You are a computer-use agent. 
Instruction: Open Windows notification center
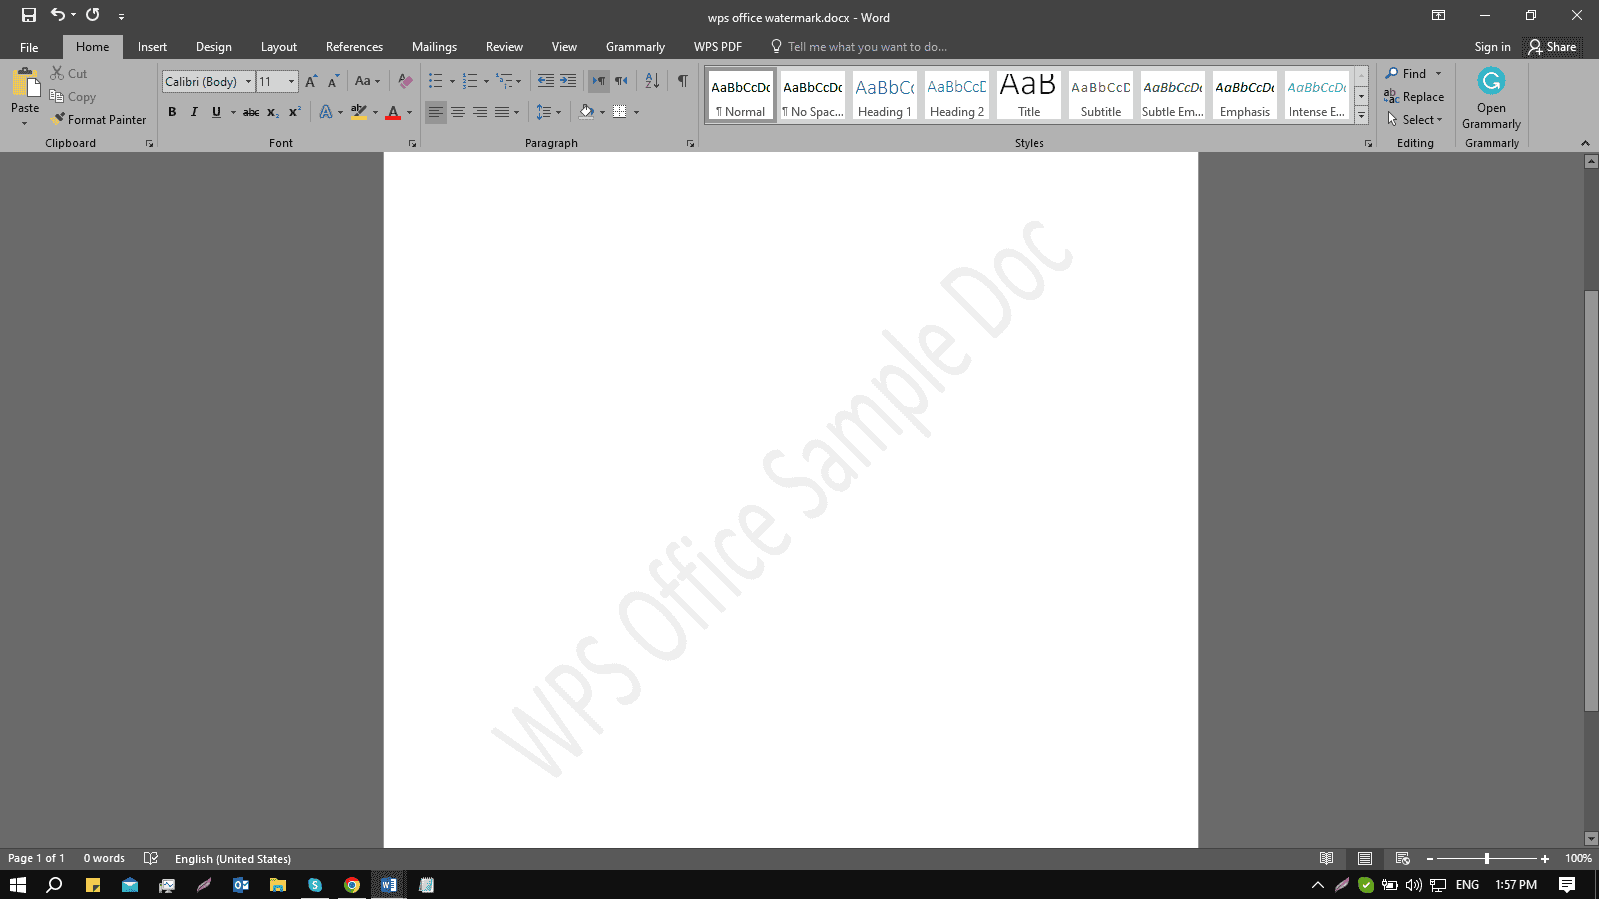[1567, 885]
